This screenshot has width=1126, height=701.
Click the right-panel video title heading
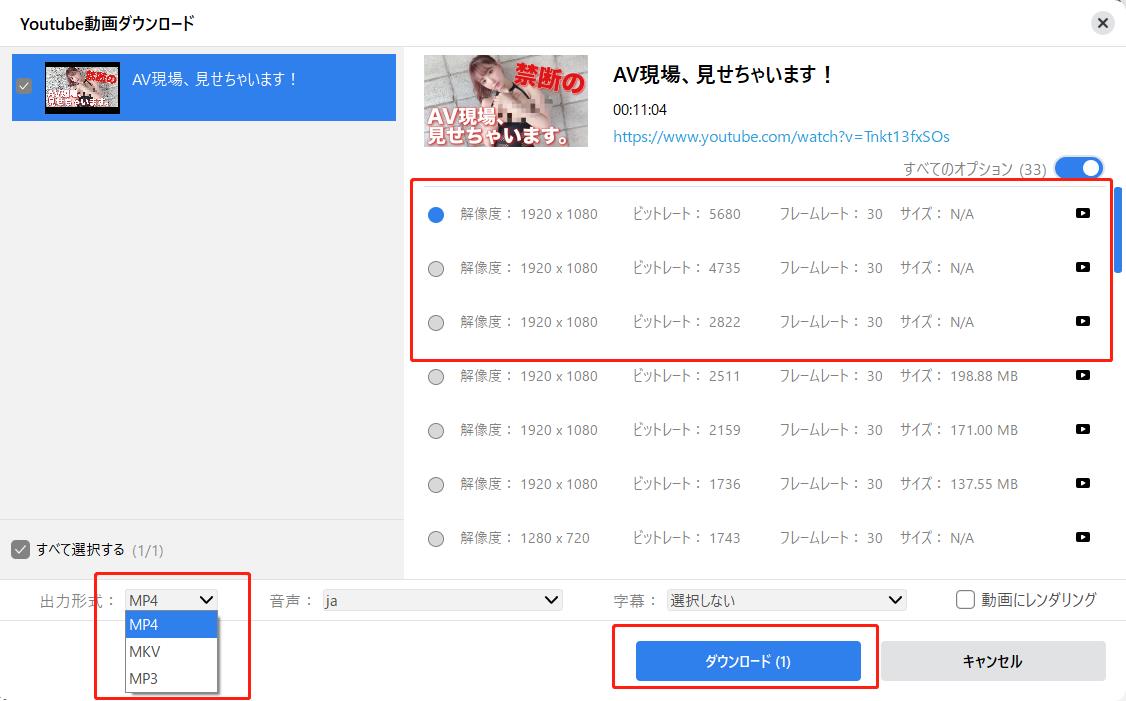722,75
